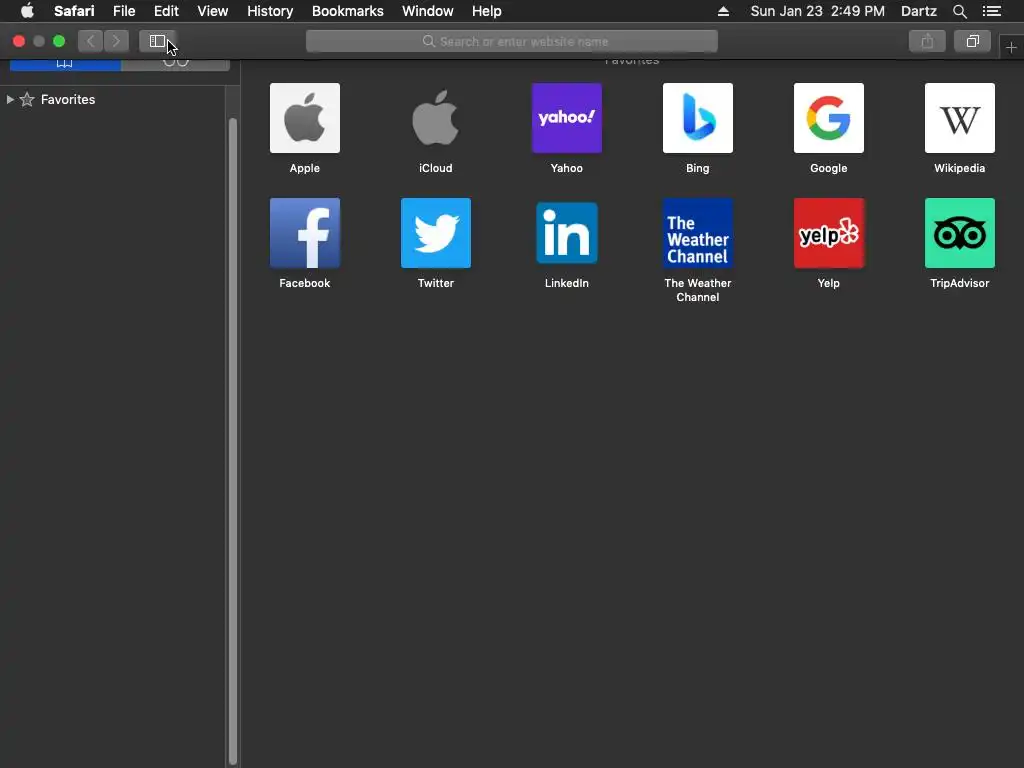Open the Google favorite tile
This screenshot has height=768, width=1024.
click(x=829, y=118)
